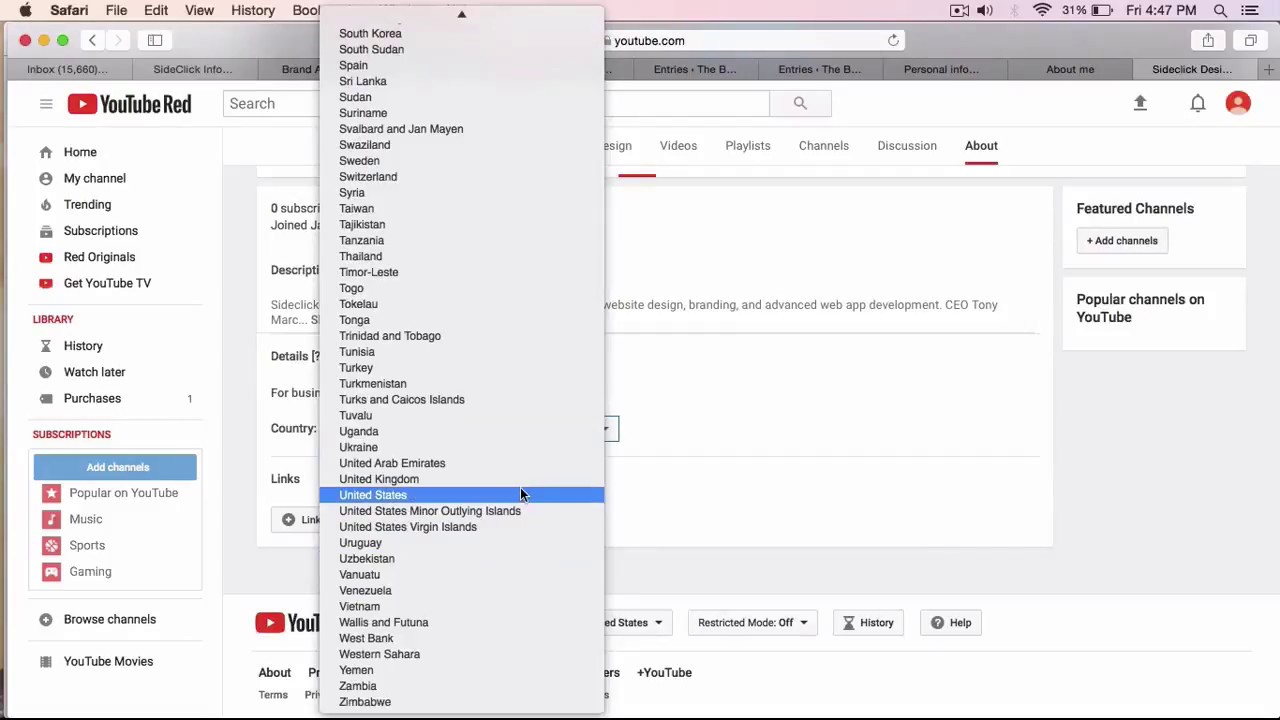
Task: Click the footer History button
Action: pos(868,623)
